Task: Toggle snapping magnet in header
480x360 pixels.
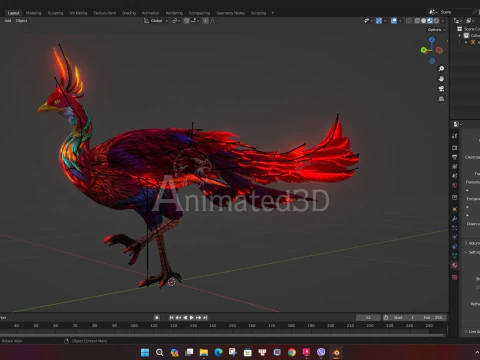Action: [x=187, y=21]
